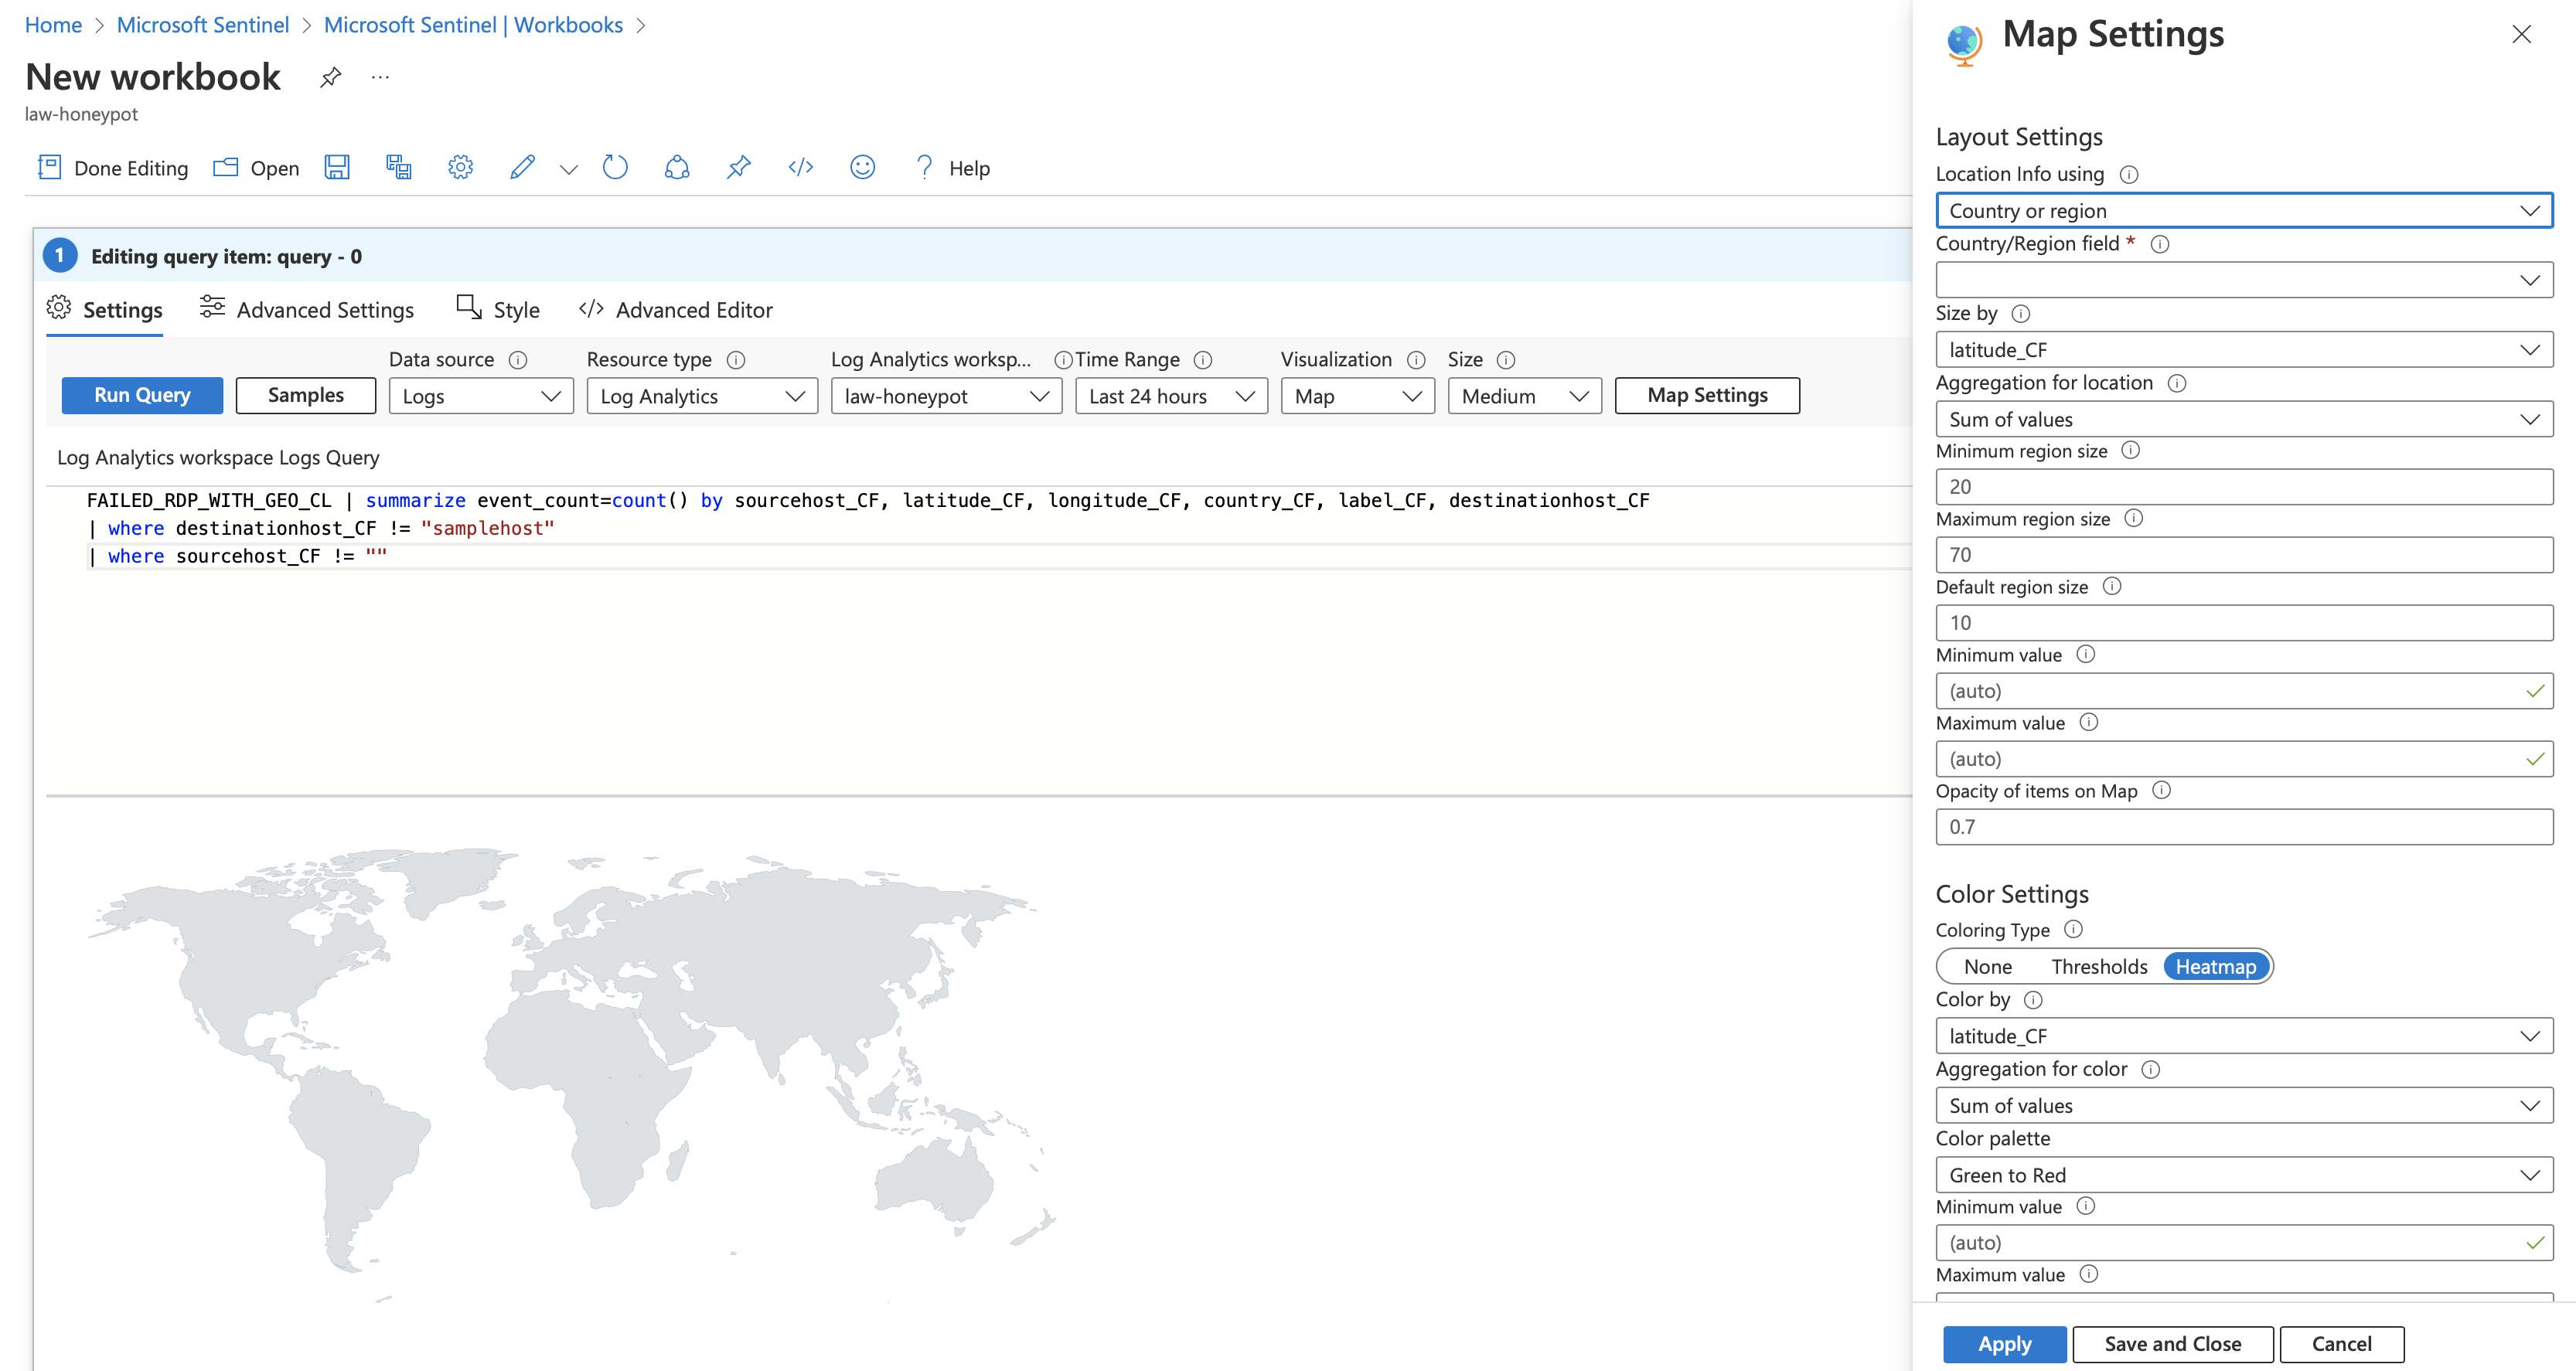Click Save and Close button
The height and width of the screenshot is (1371, 2576).
click(2172, 1344)
